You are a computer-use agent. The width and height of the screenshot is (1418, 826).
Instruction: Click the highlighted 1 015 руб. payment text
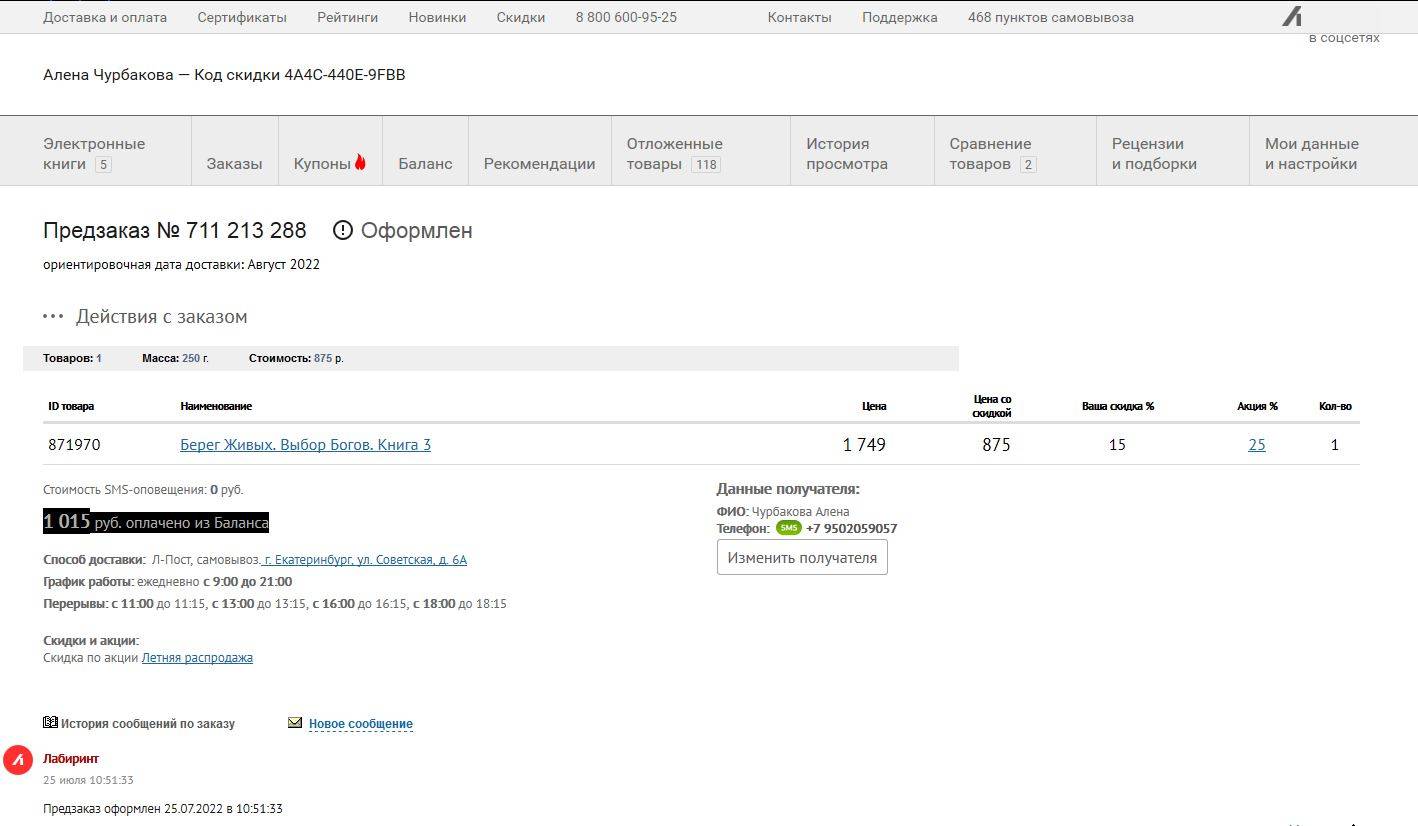pos(156,522)
